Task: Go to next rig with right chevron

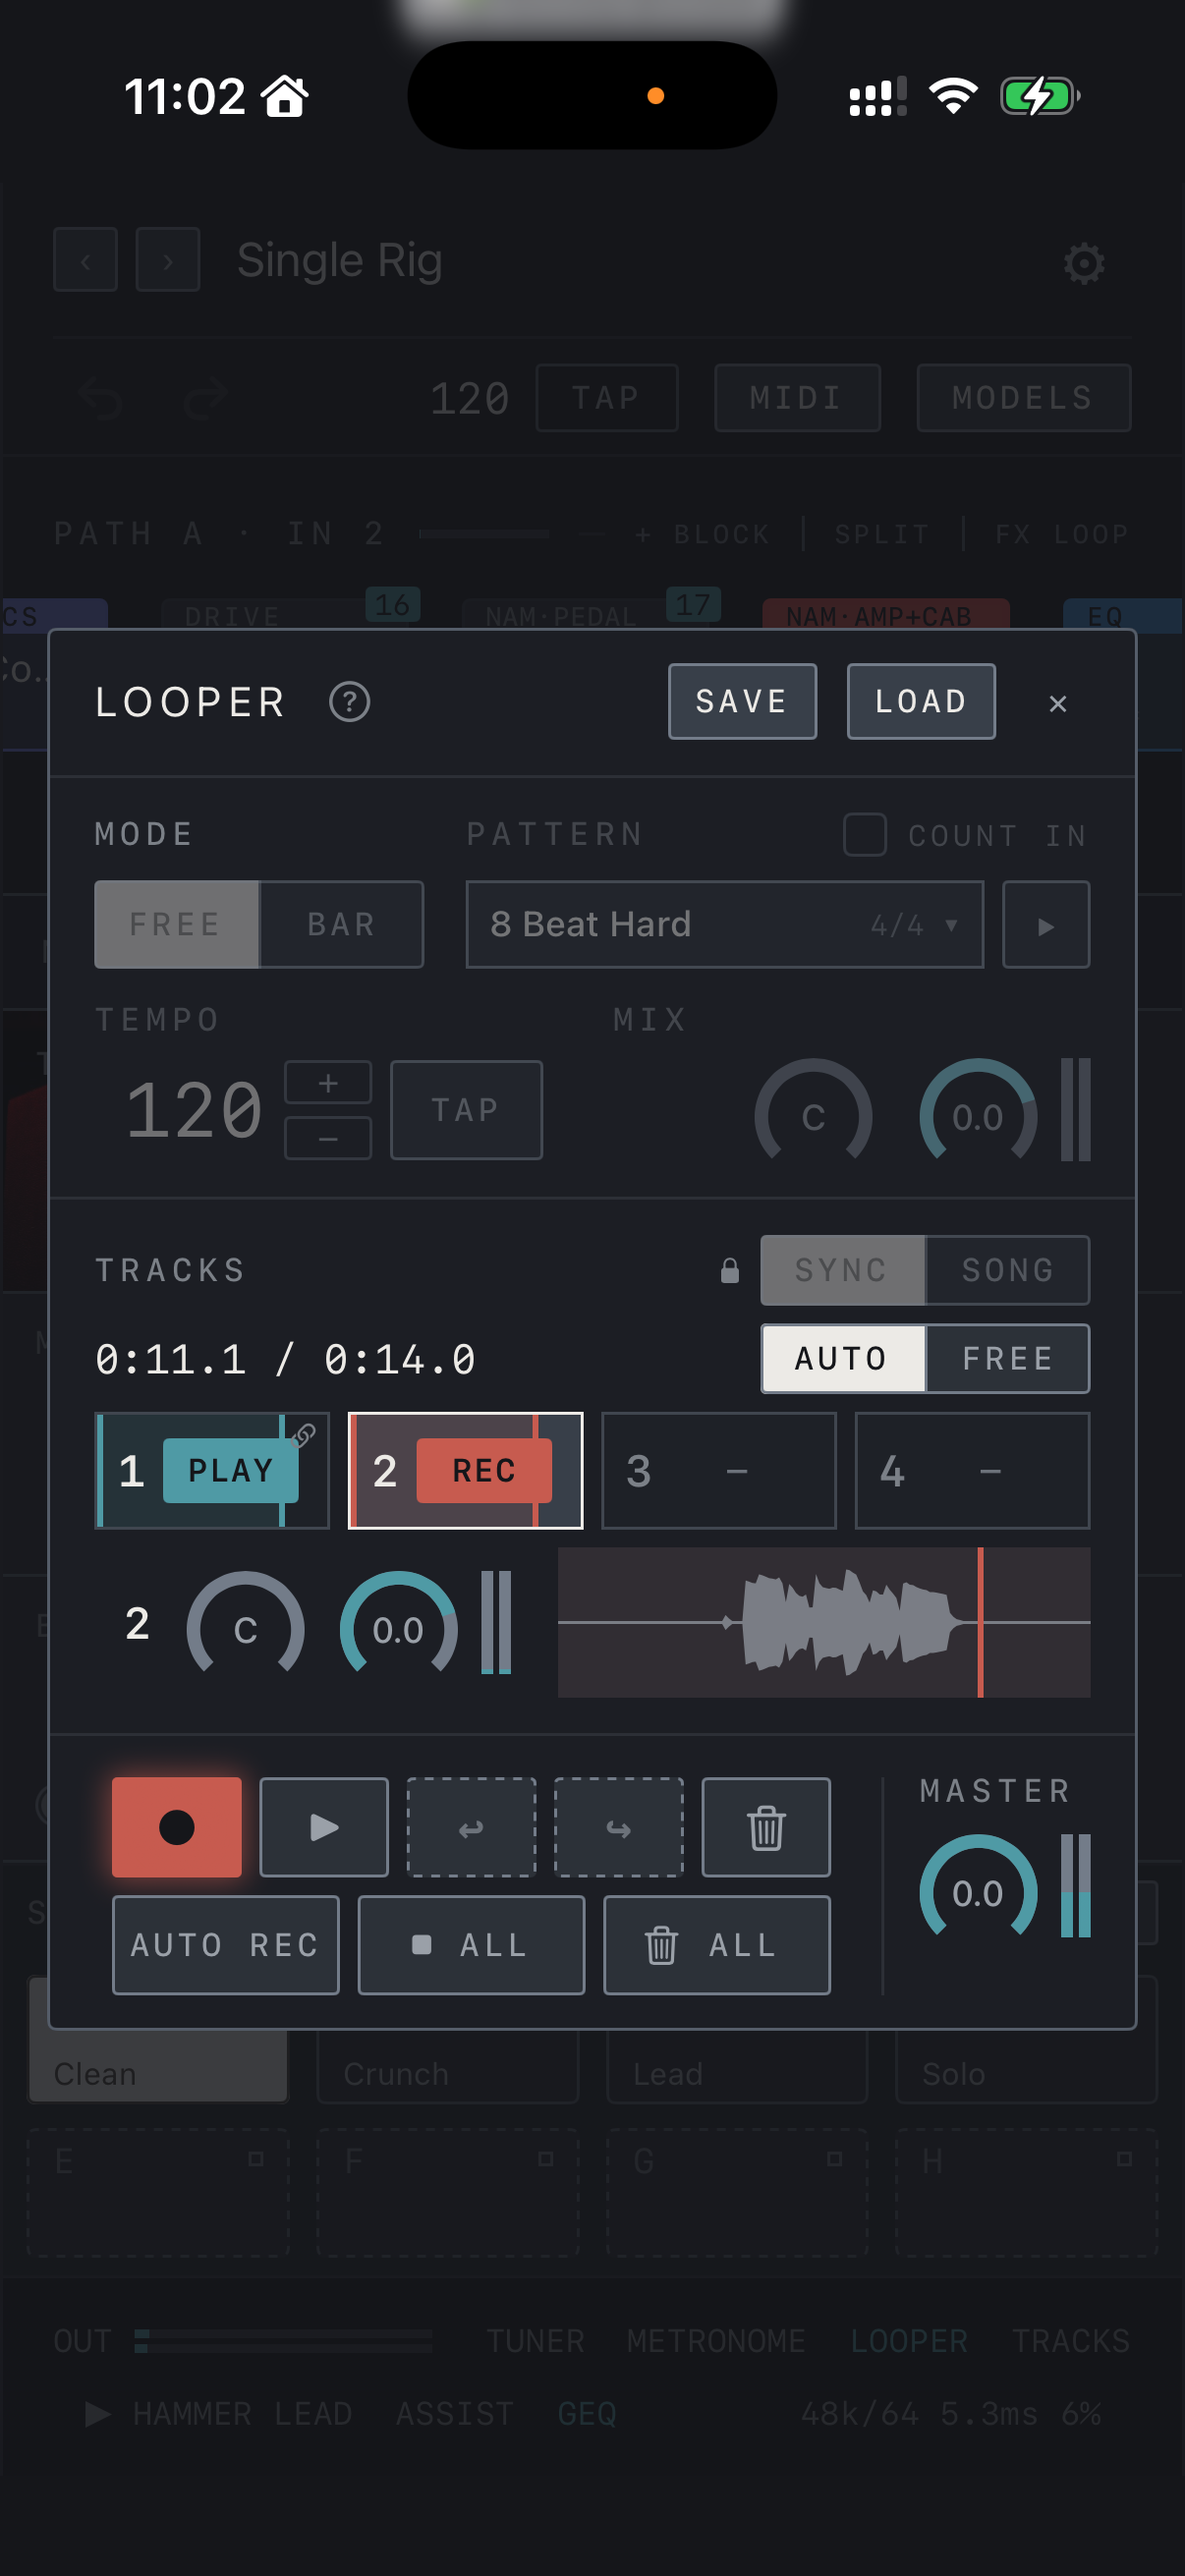Action: click(168, 260)
